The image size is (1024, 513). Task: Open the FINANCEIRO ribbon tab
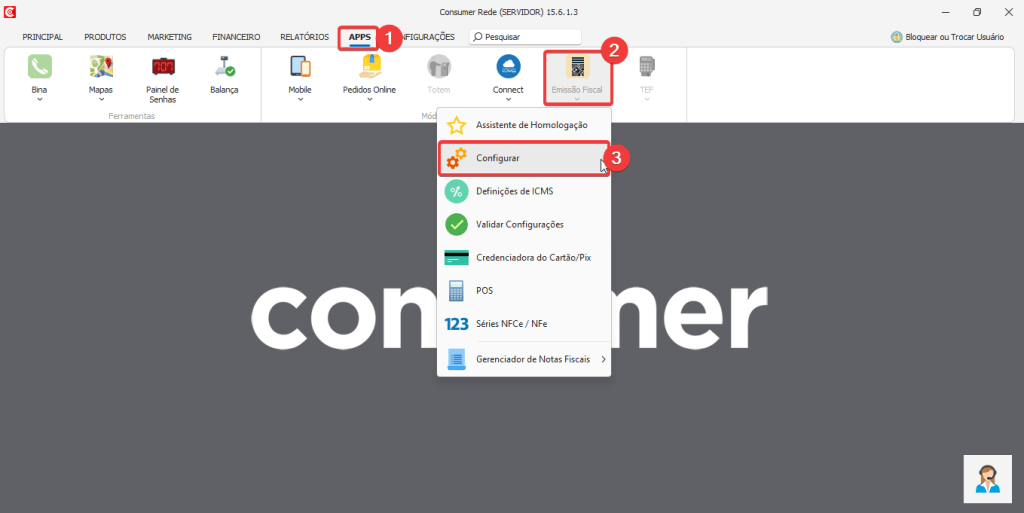click(236, 37)
